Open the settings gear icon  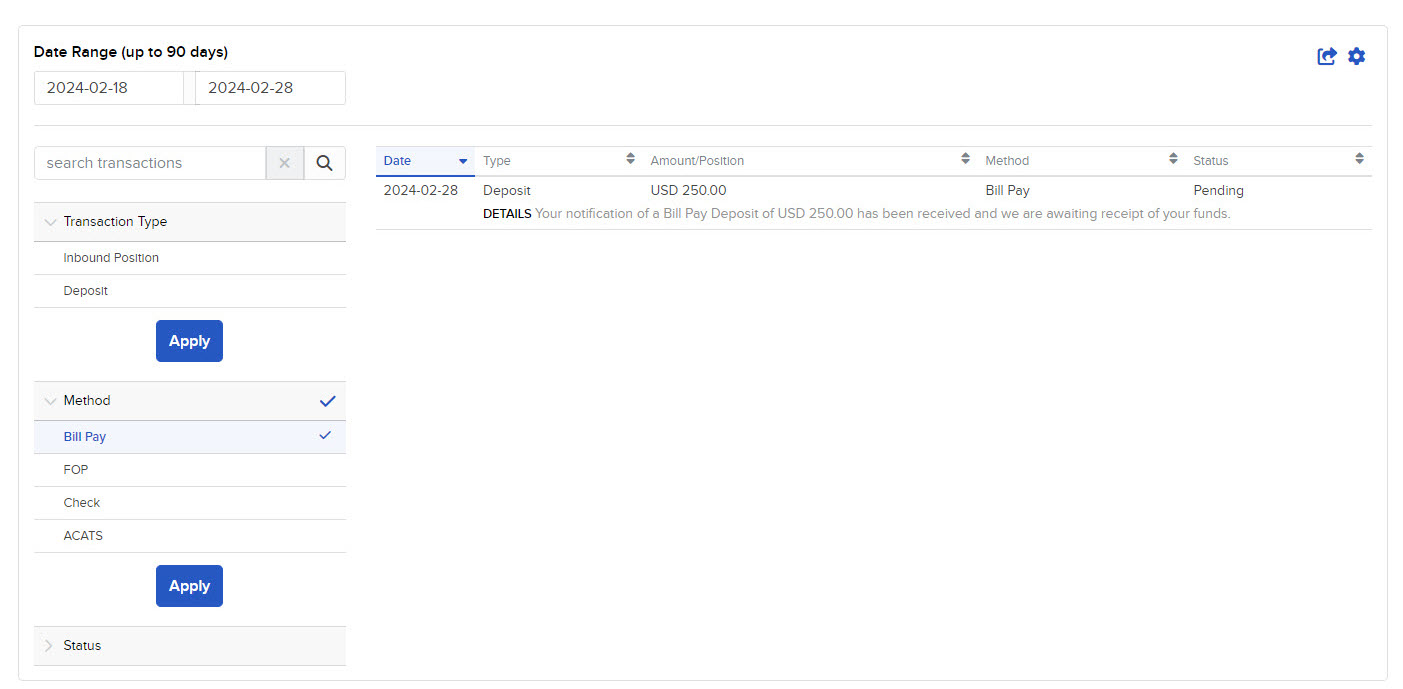(1357, 56)
